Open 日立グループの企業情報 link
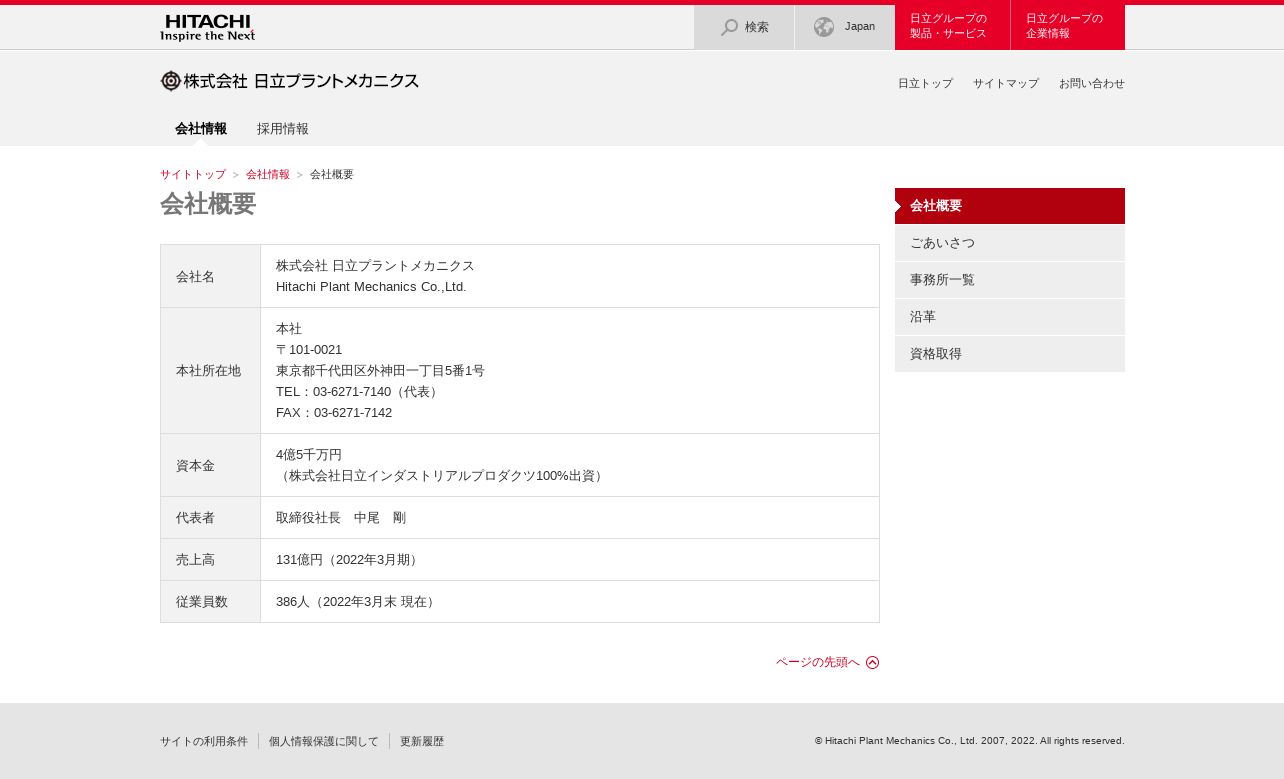This screenshot has width=1284, height=779. pos(1068,27)
